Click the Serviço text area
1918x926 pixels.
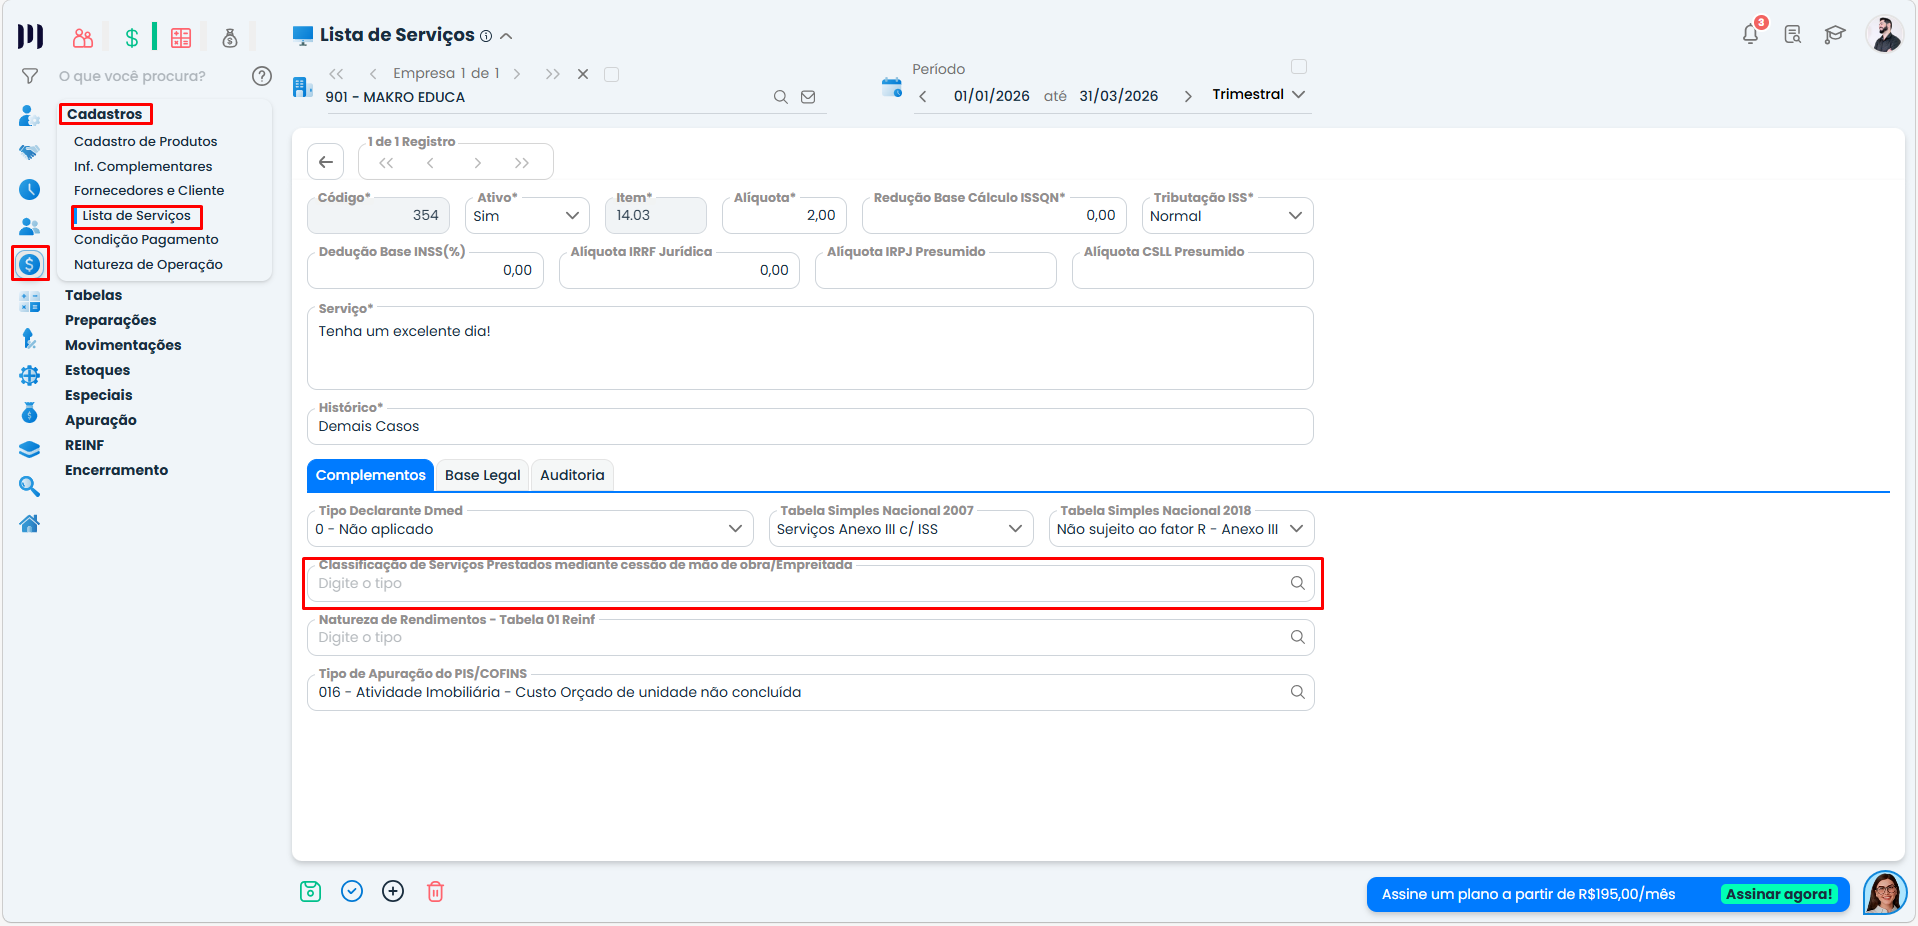810,348
